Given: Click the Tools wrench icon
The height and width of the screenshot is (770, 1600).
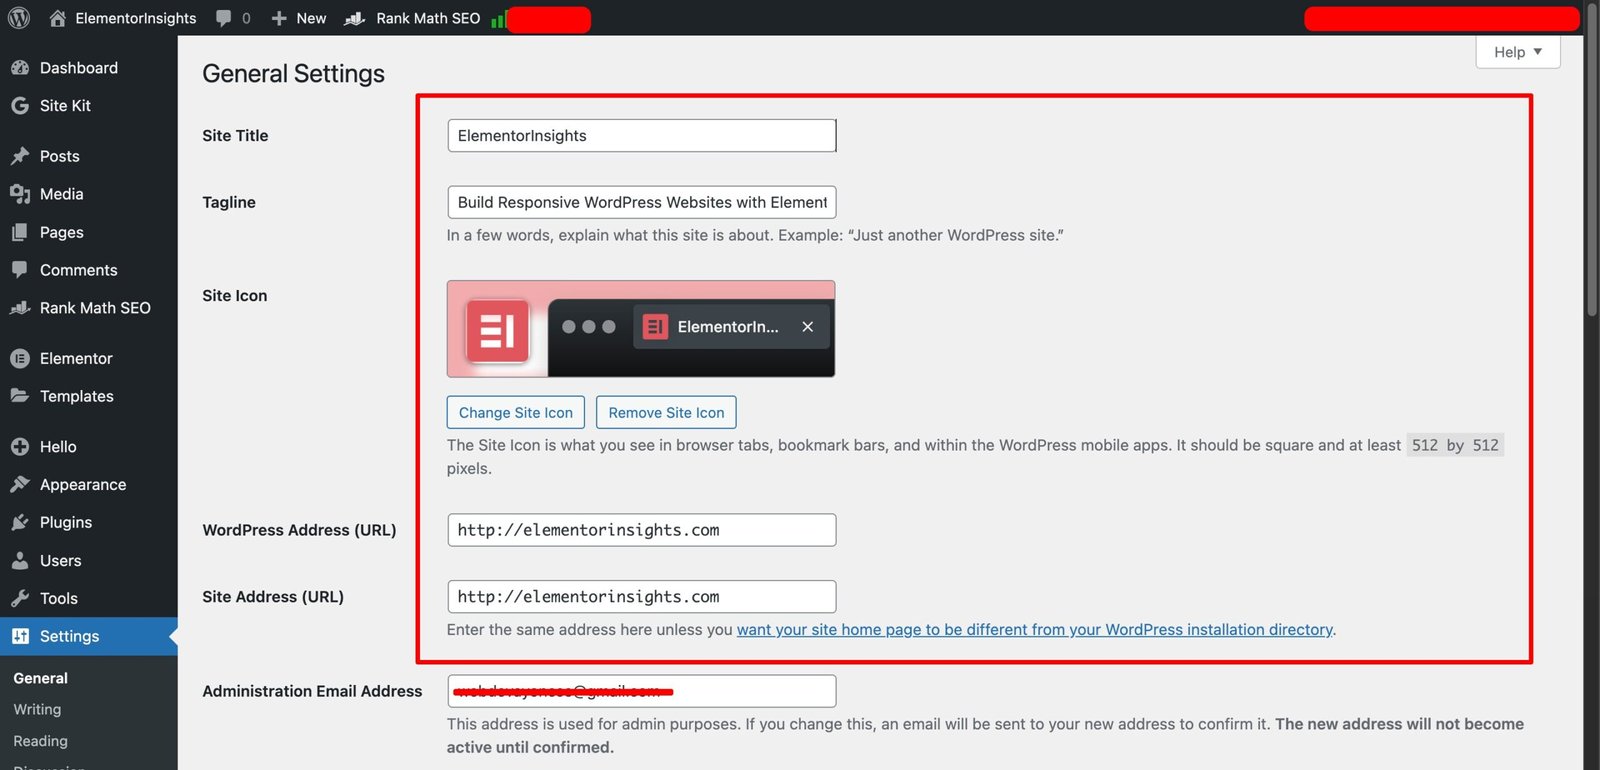Looking at the screenshot, I should click(x=20, y=598).
